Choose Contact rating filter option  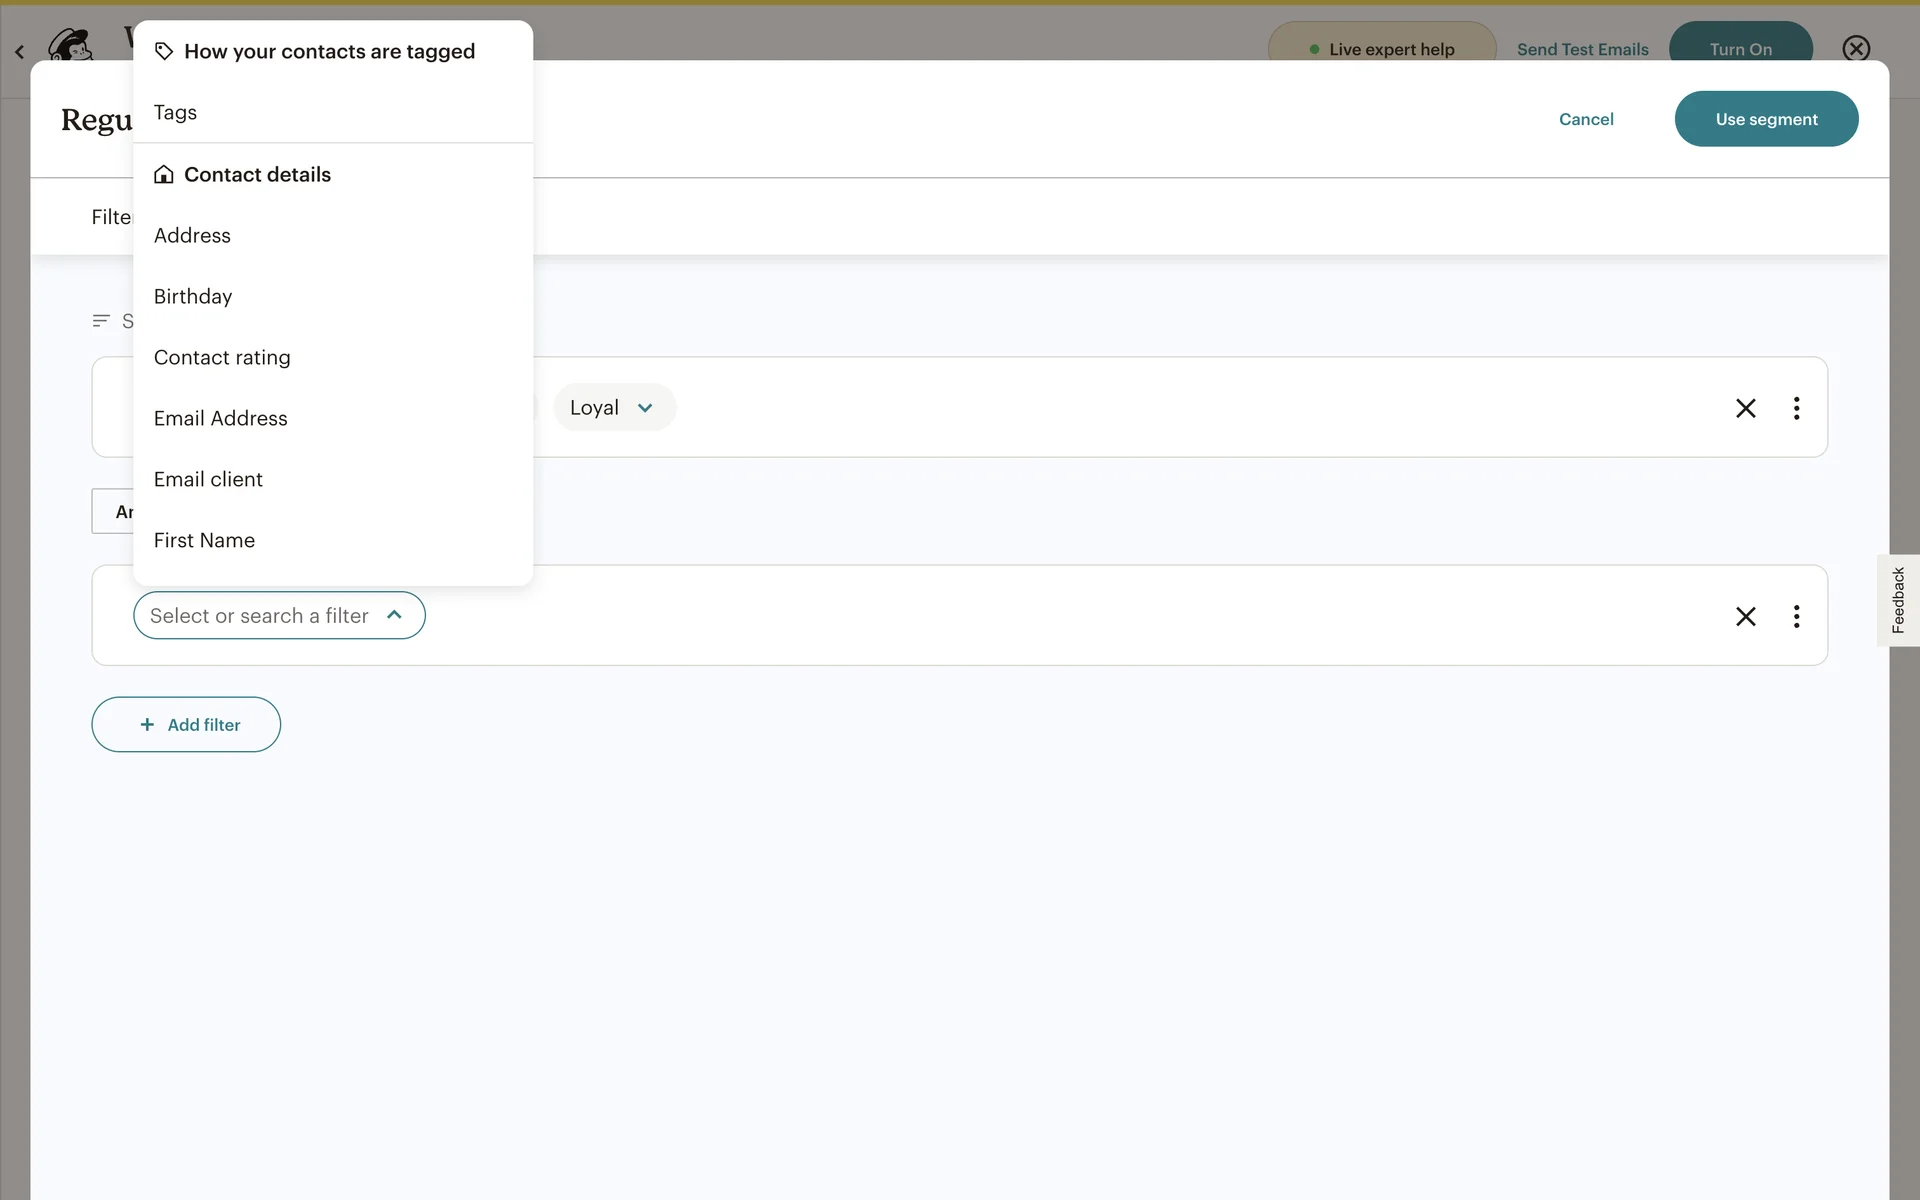tap(222, 357)
